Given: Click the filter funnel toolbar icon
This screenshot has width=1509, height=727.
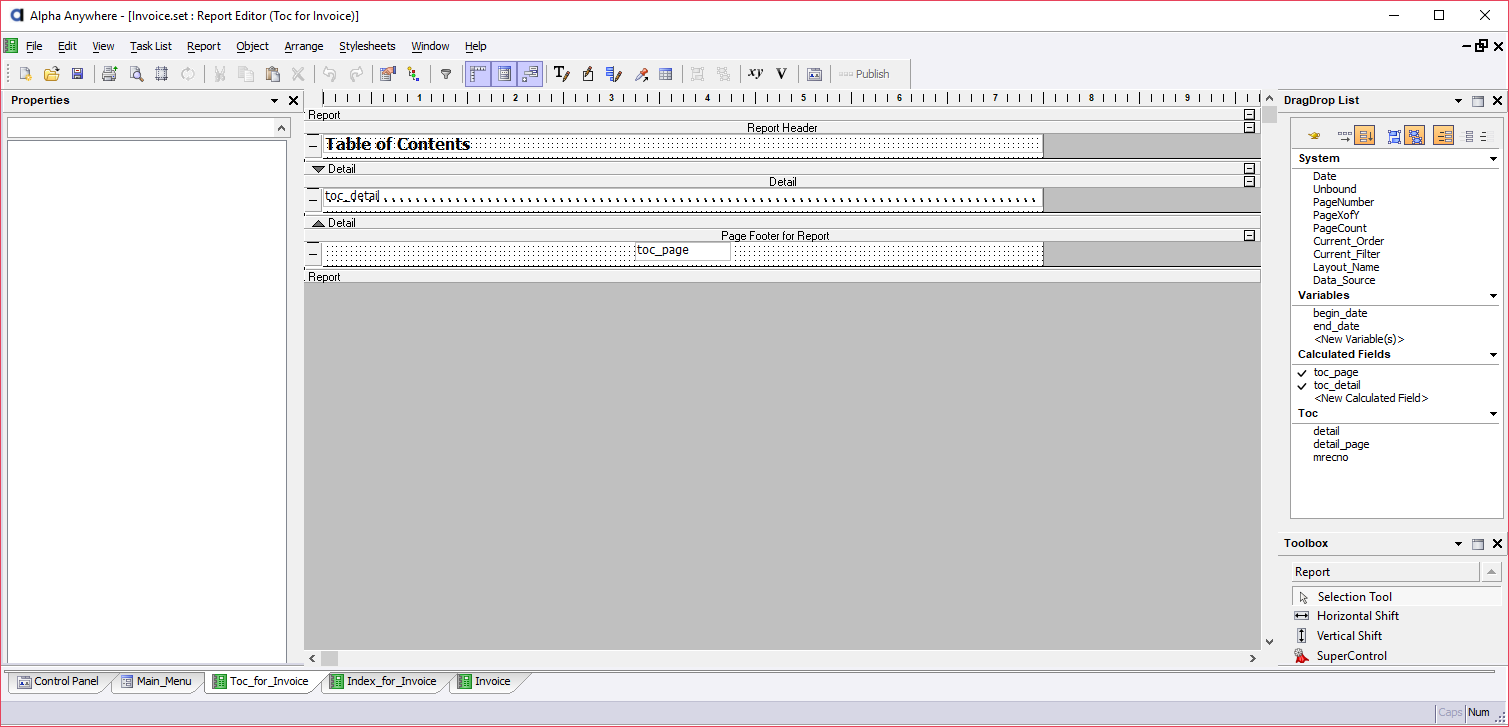Looking at the screenshot, I should (x=446, y=74).
